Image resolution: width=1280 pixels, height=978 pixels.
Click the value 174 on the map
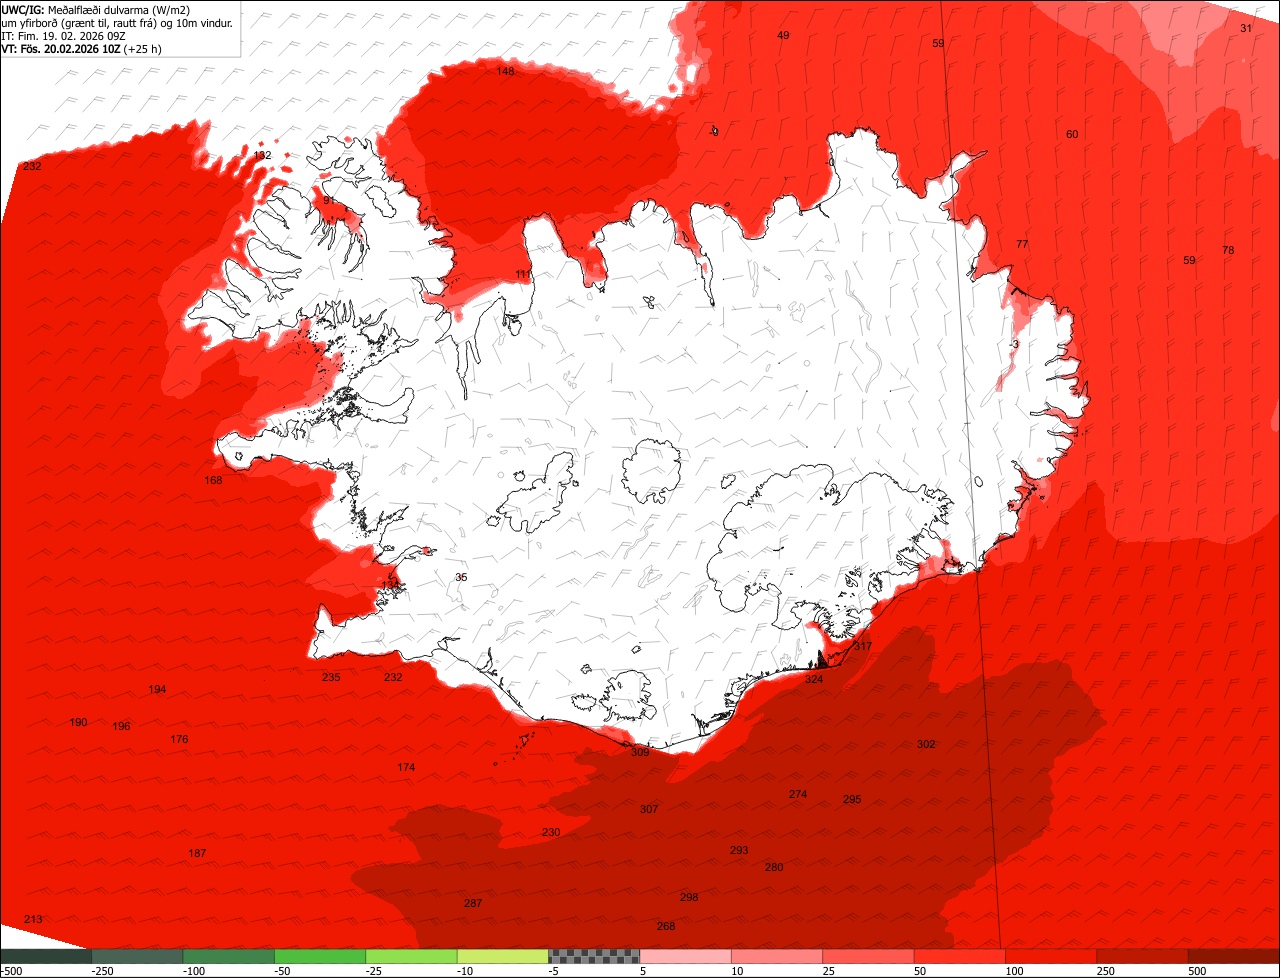[406, 767]
